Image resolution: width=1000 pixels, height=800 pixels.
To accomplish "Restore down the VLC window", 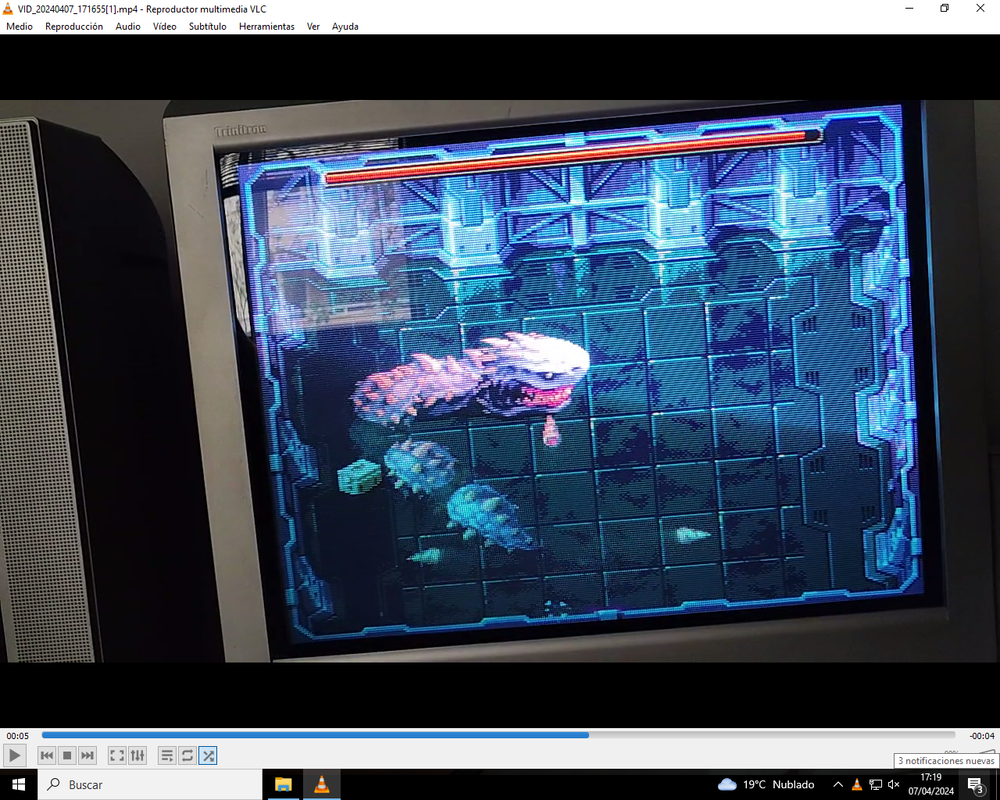I will (945, 8).
